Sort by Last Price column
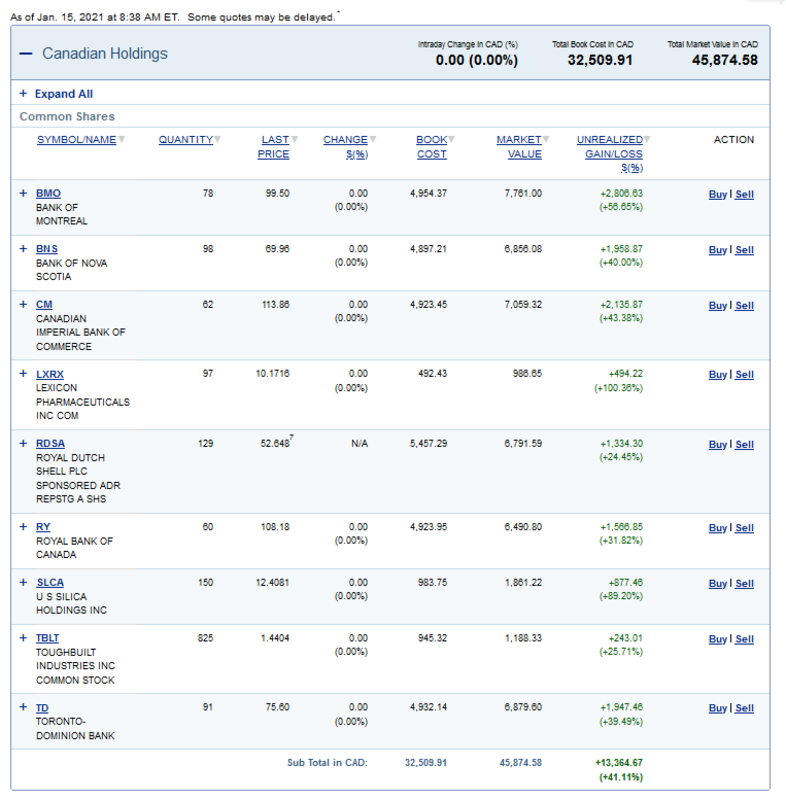The height and width of the screenshot is (800, 786). (x=274, y=147)
